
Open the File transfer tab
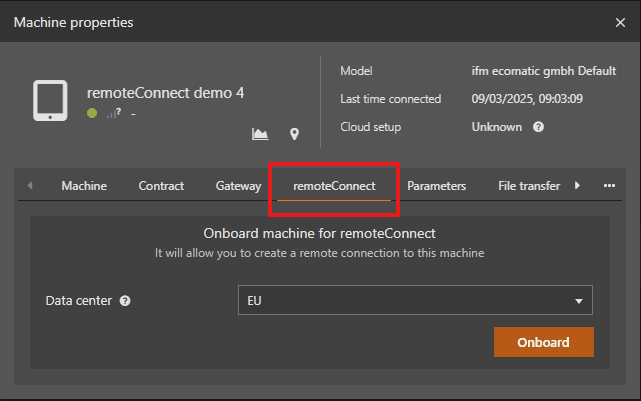[529, 186]
